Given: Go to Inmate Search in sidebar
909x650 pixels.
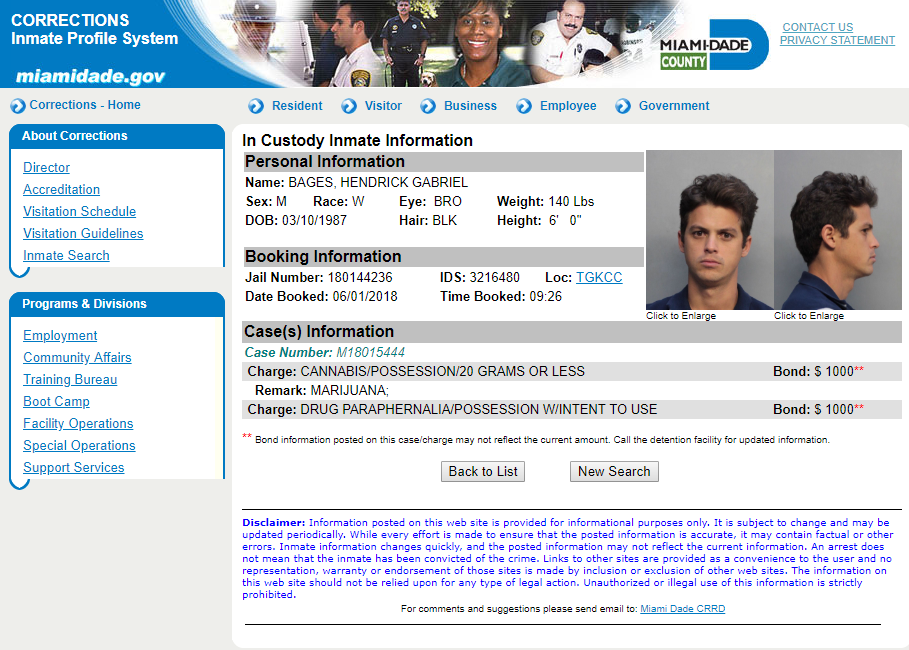Looking at the screenshot, I should click(66, 256).
